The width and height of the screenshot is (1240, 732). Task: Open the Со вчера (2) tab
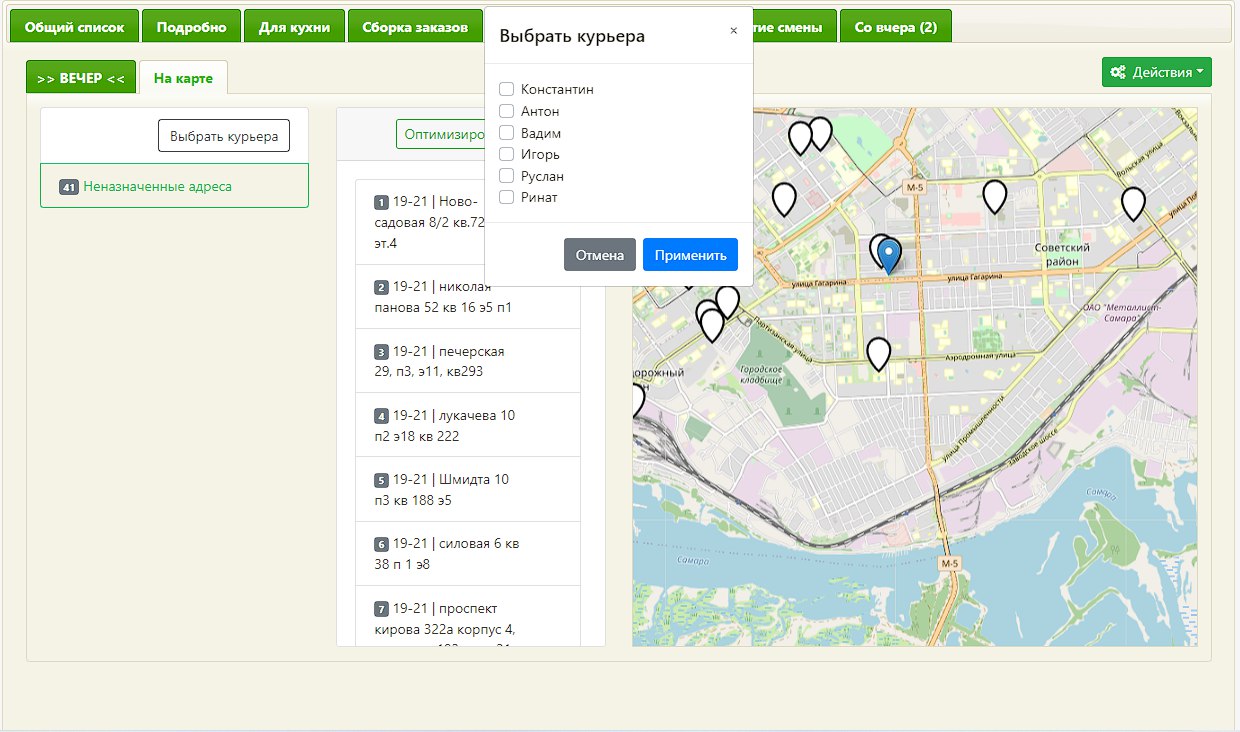895,27
